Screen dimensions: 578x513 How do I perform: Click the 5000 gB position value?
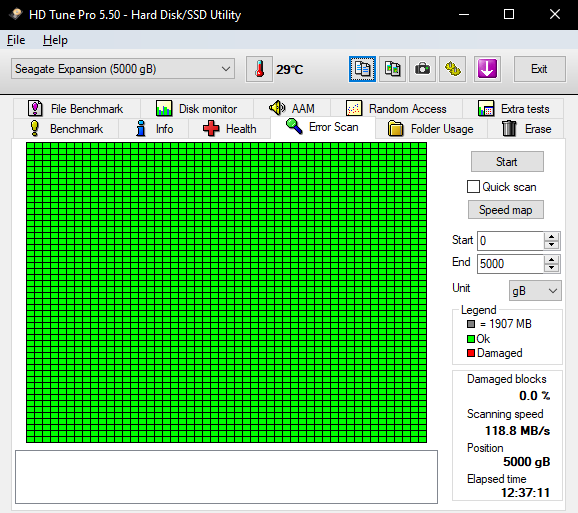click(526, 461)
